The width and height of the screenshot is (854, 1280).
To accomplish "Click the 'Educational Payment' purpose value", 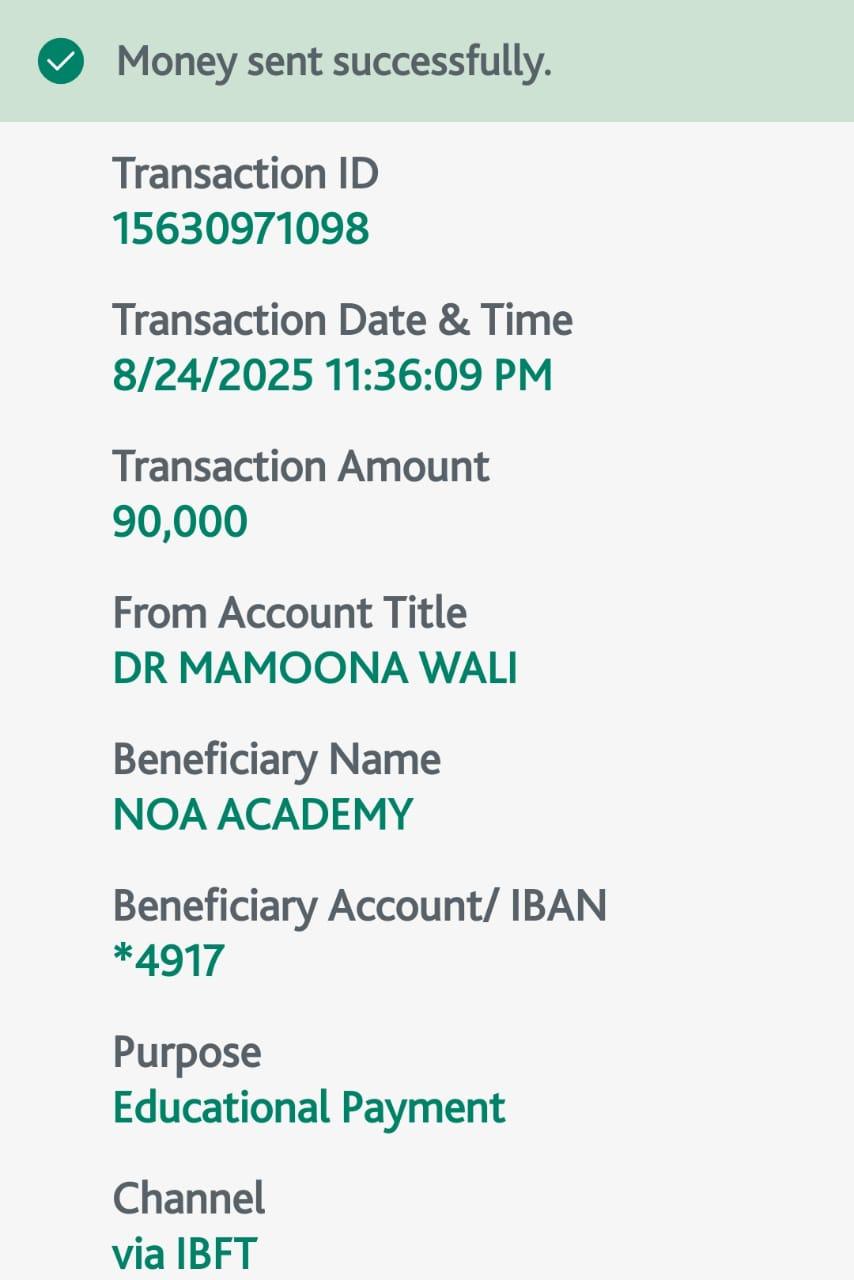I will 309,1108.
